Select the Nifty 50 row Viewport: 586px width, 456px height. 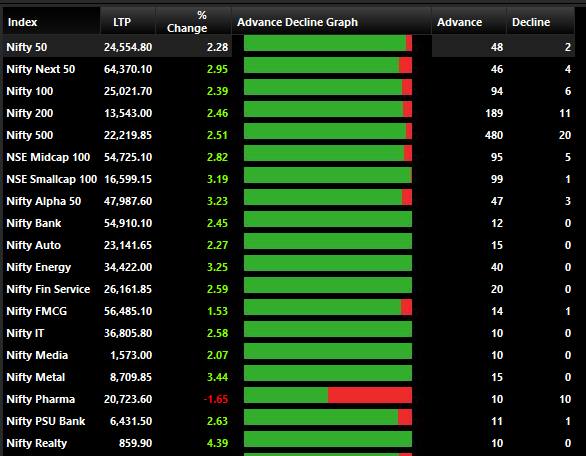289,47
